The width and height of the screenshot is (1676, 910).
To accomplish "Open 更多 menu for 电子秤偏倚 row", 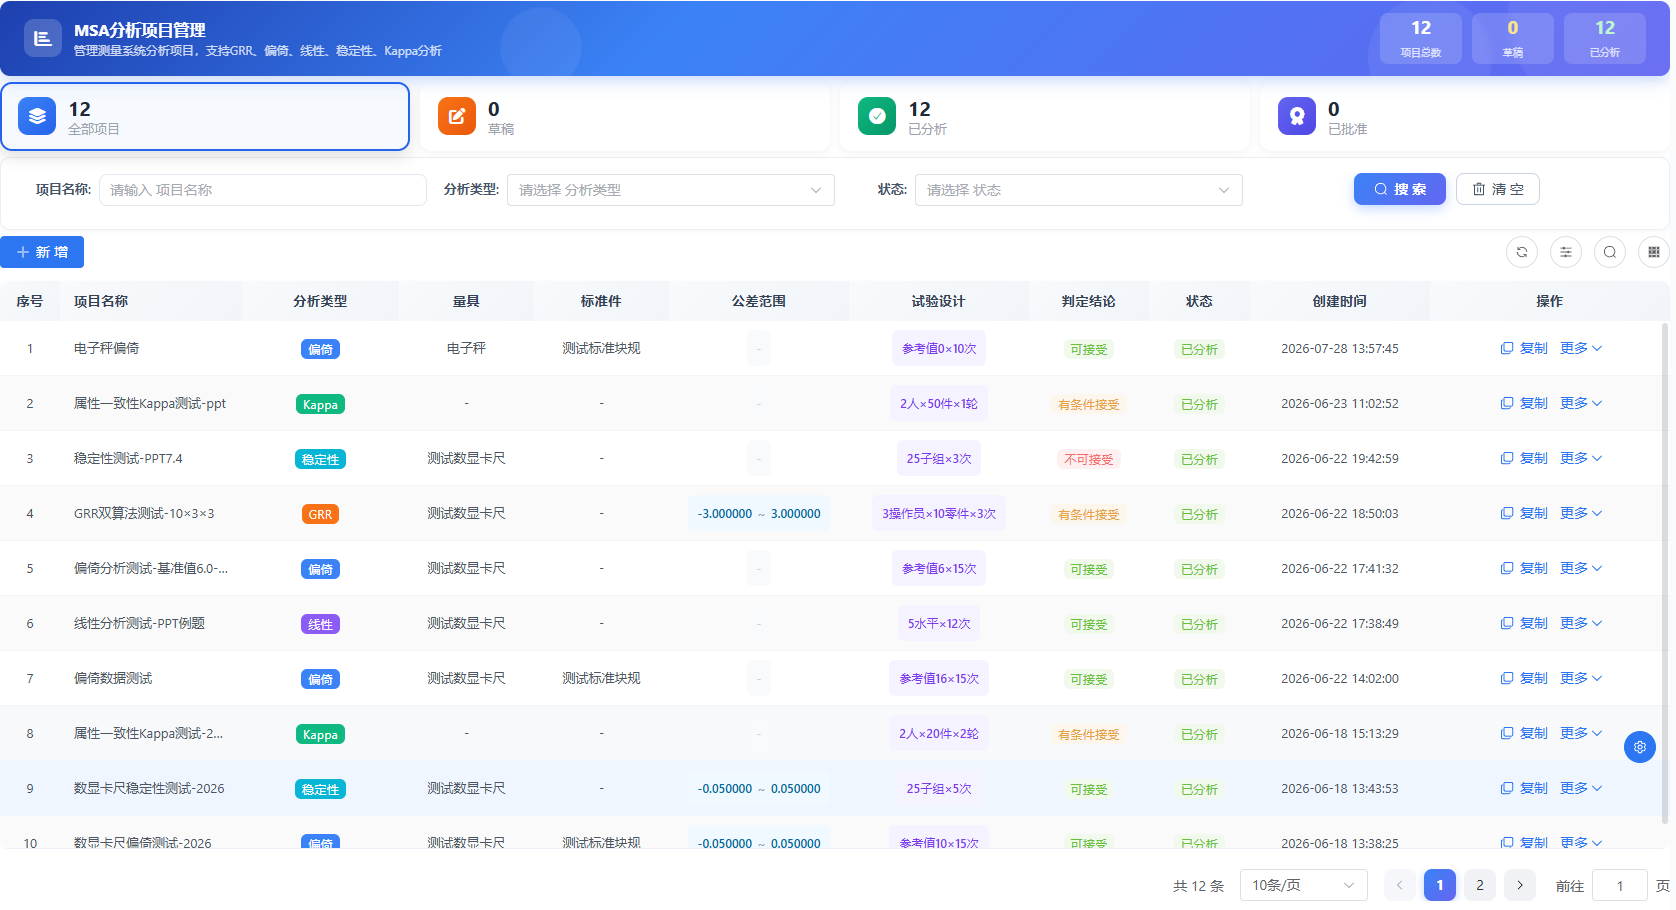I will [x=1581, y=348].
